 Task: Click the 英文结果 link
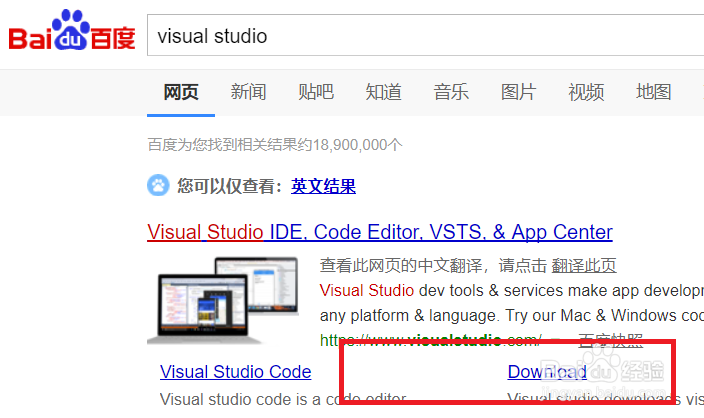point(323,186)
